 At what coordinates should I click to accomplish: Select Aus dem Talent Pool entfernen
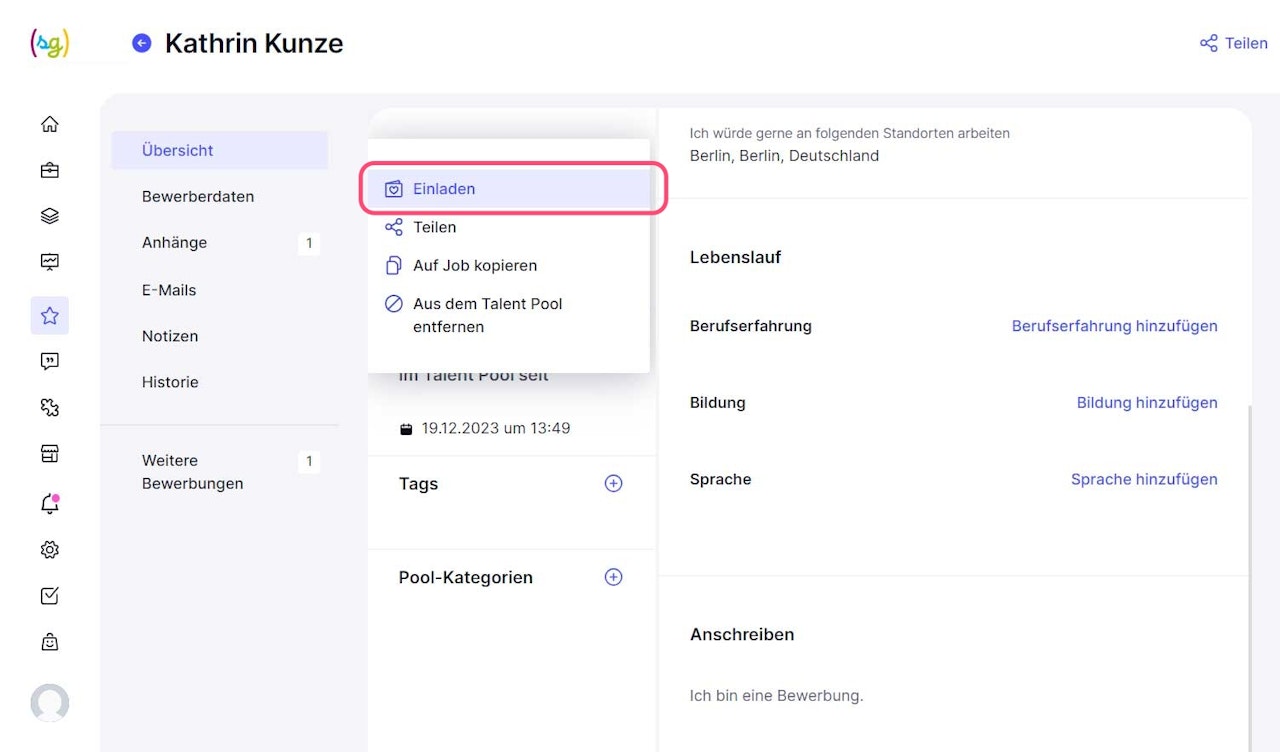pos(487,315)
